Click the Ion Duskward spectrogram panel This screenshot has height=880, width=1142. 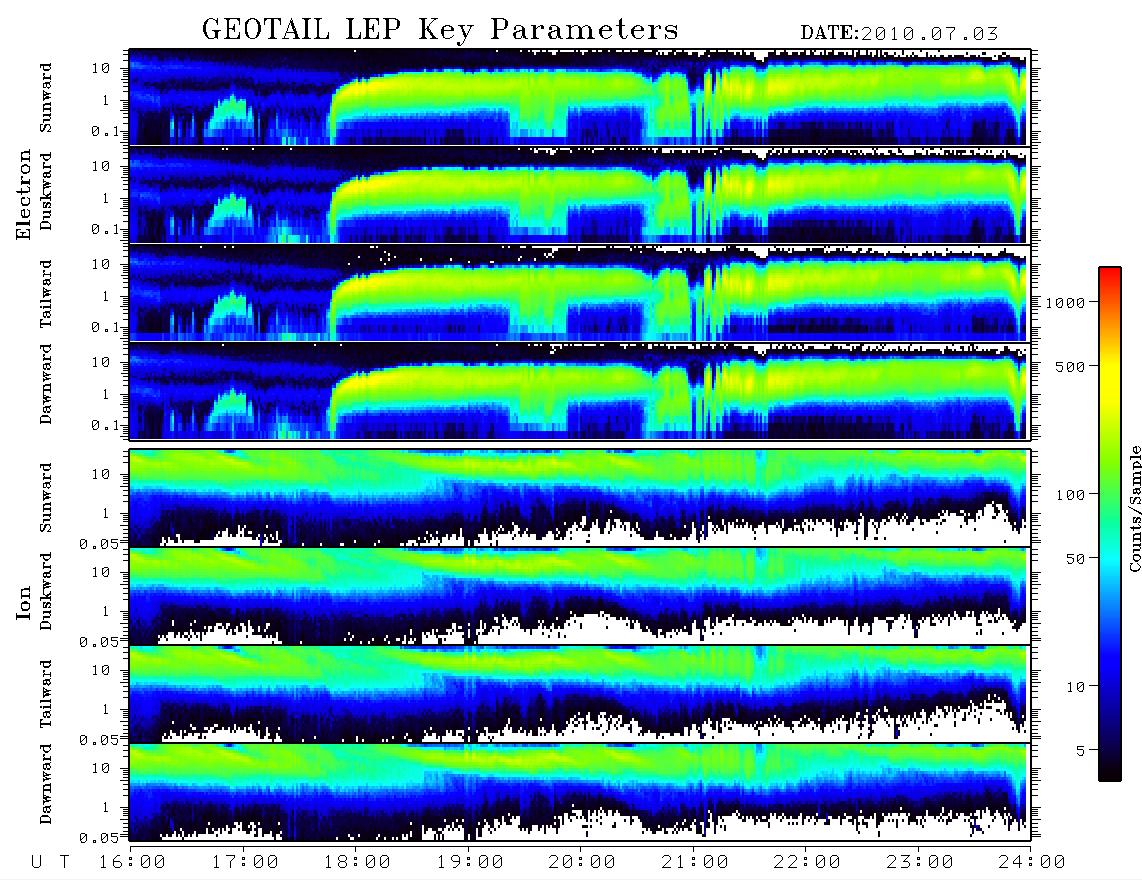579,597
